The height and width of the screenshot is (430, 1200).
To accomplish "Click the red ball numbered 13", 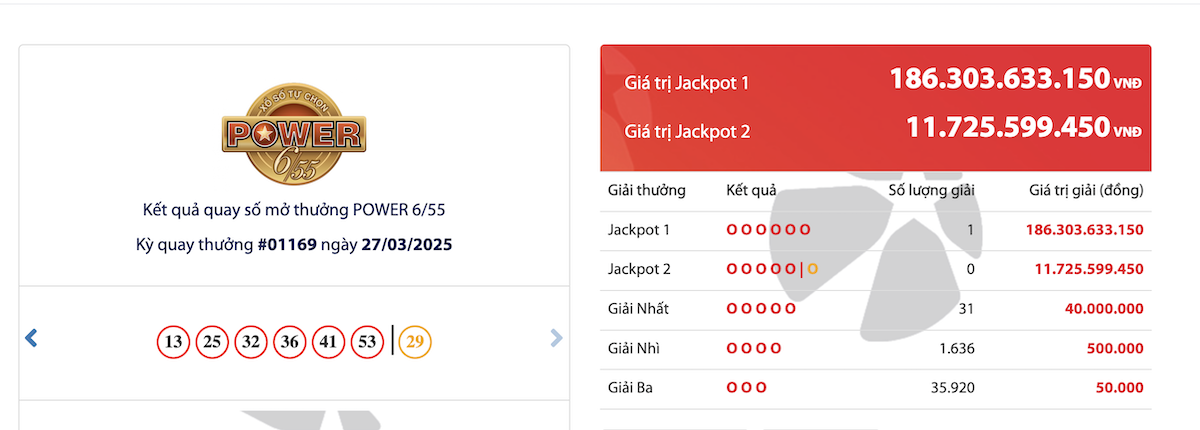I will coord(174,342).
